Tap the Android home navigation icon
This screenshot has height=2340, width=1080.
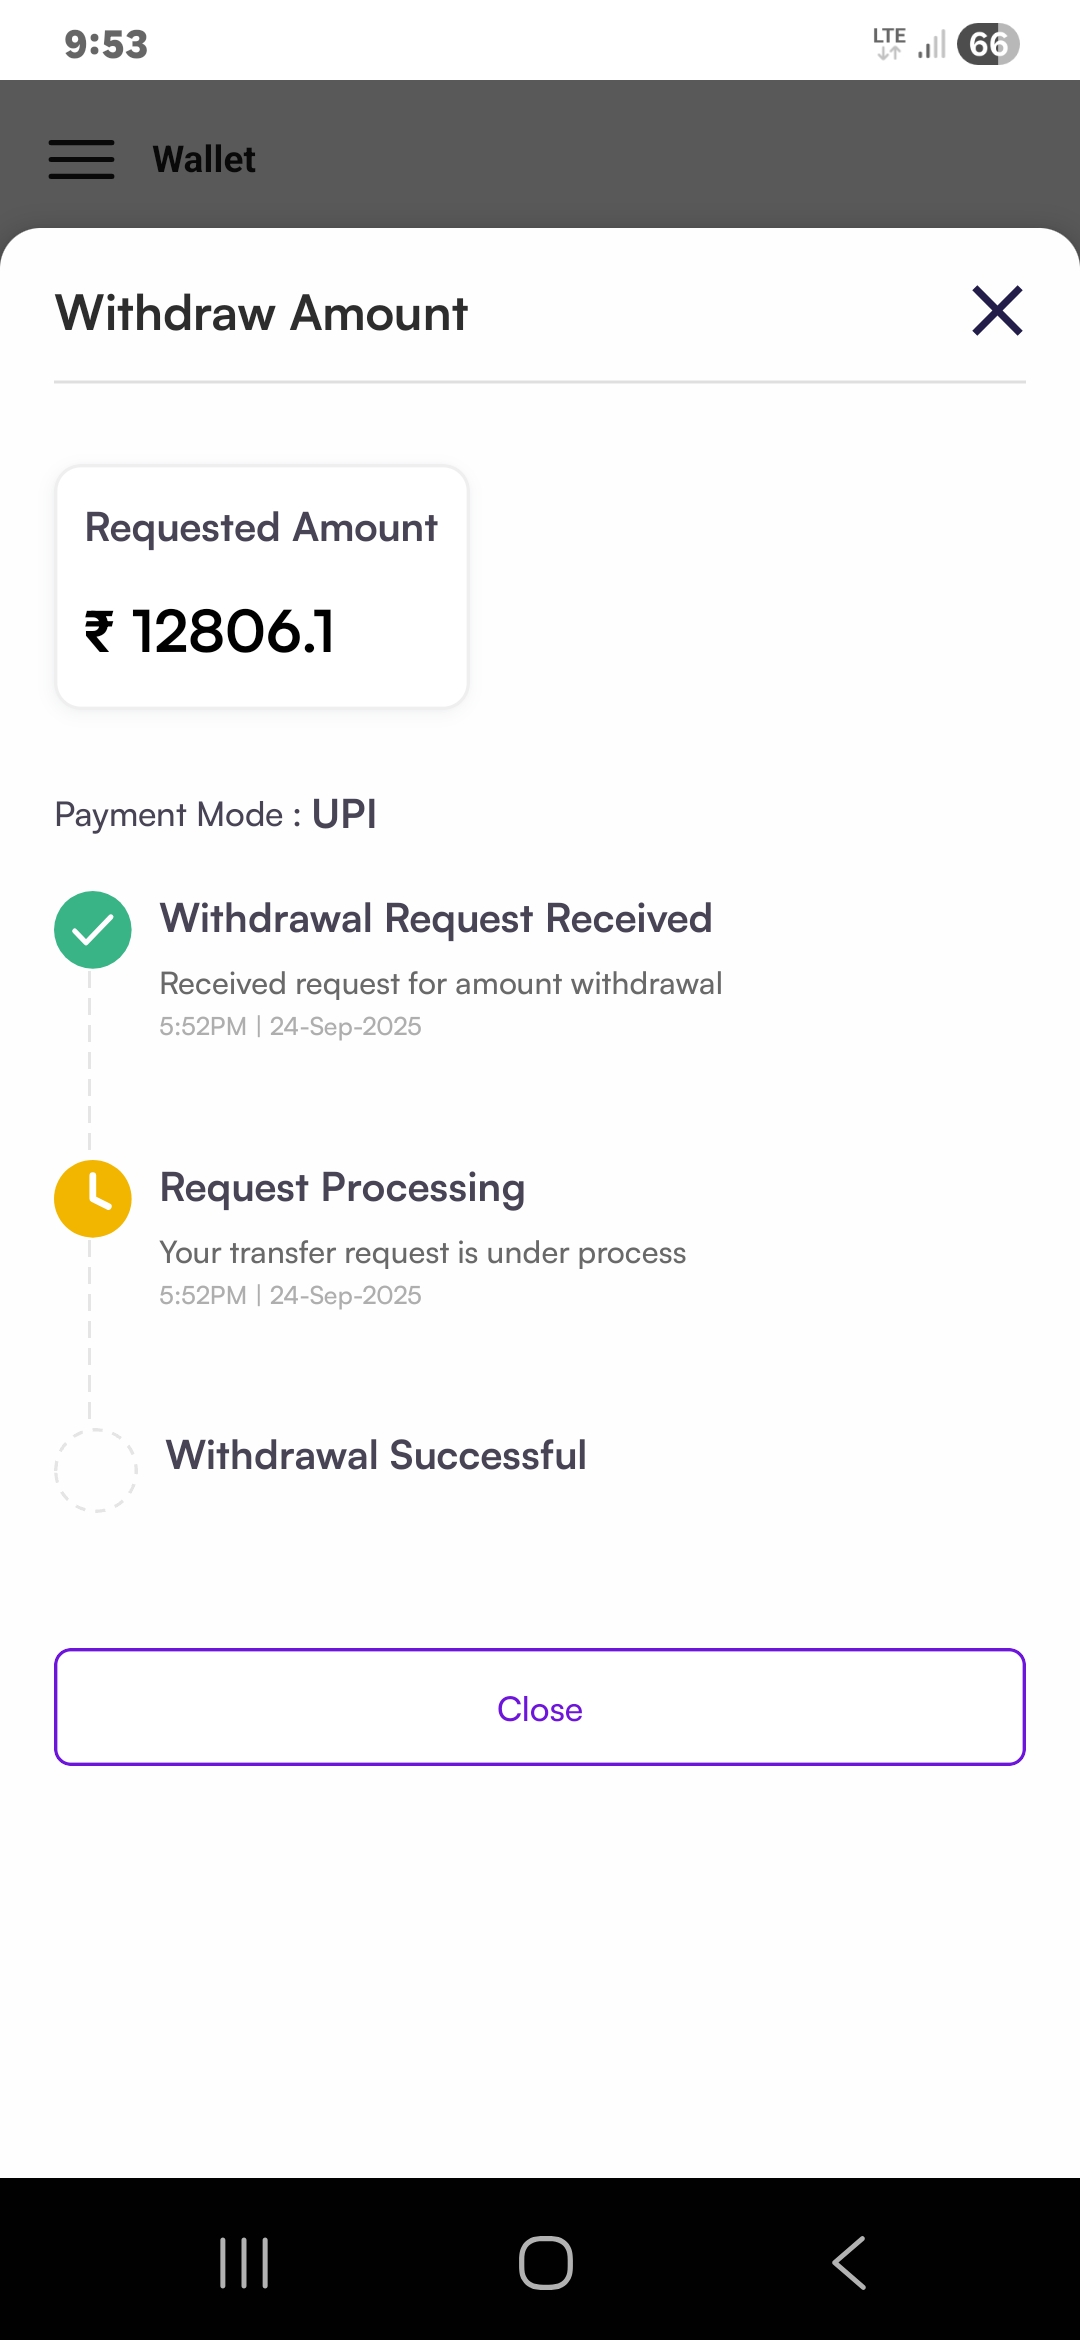545,2262
